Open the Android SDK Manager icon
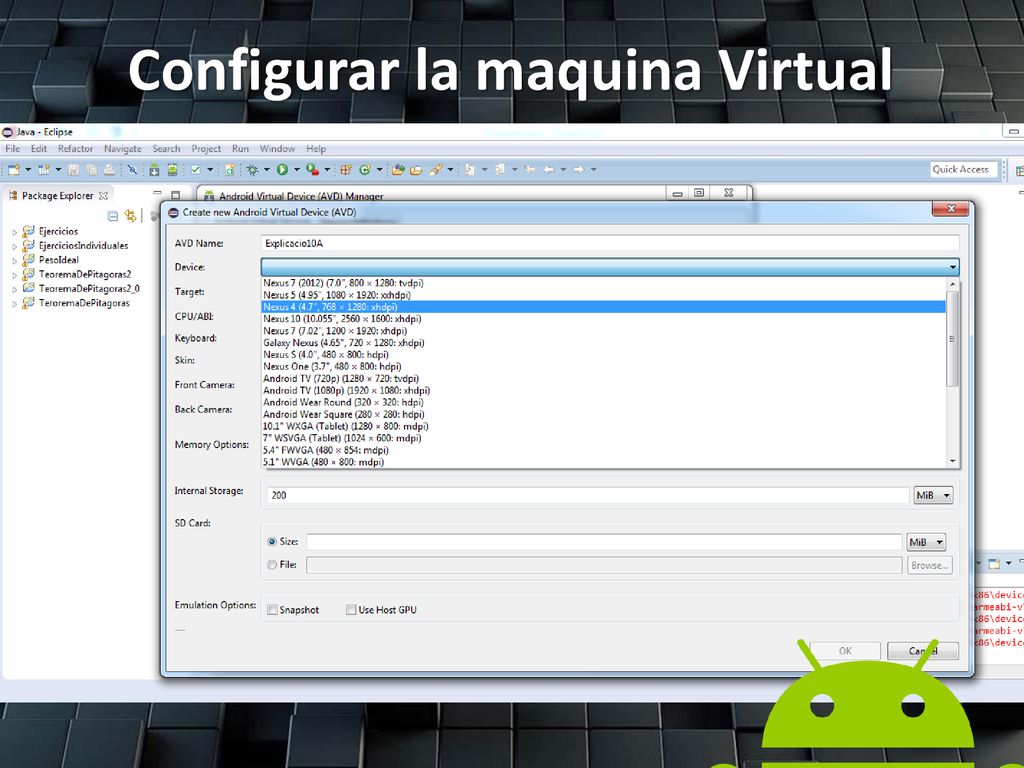 pyautogui.click(x=154, y=170)
